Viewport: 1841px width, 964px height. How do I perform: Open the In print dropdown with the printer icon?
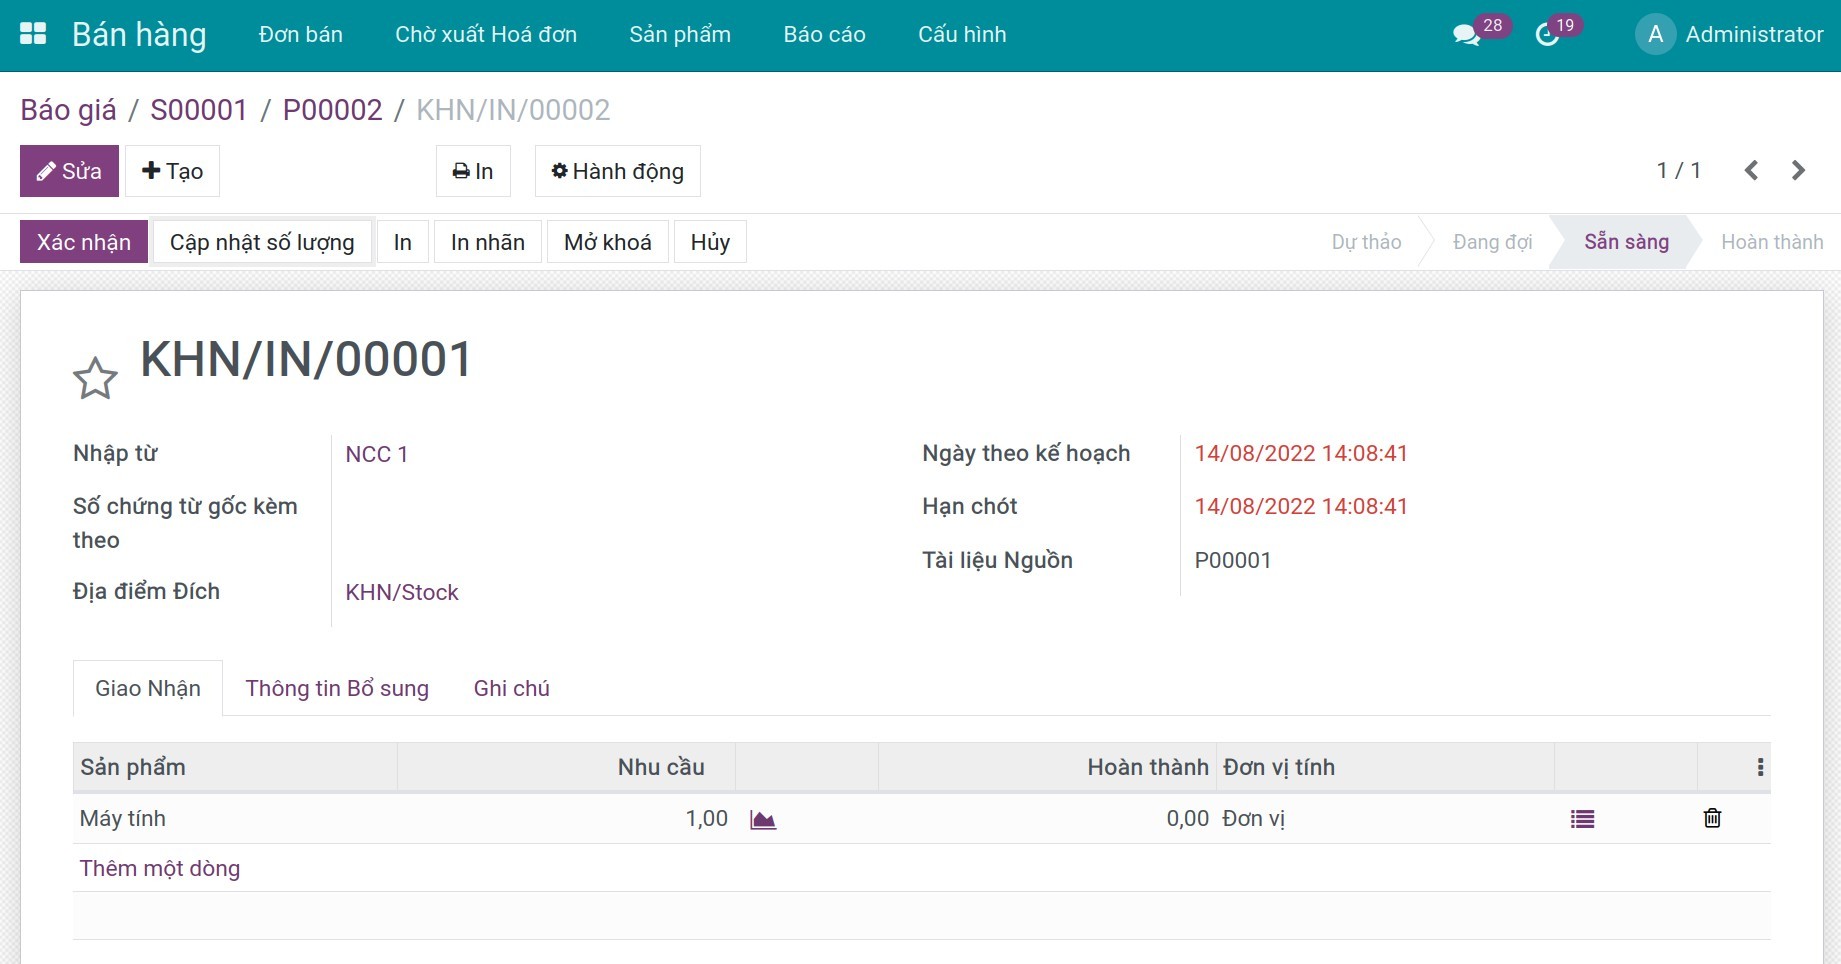click(473, 171)
